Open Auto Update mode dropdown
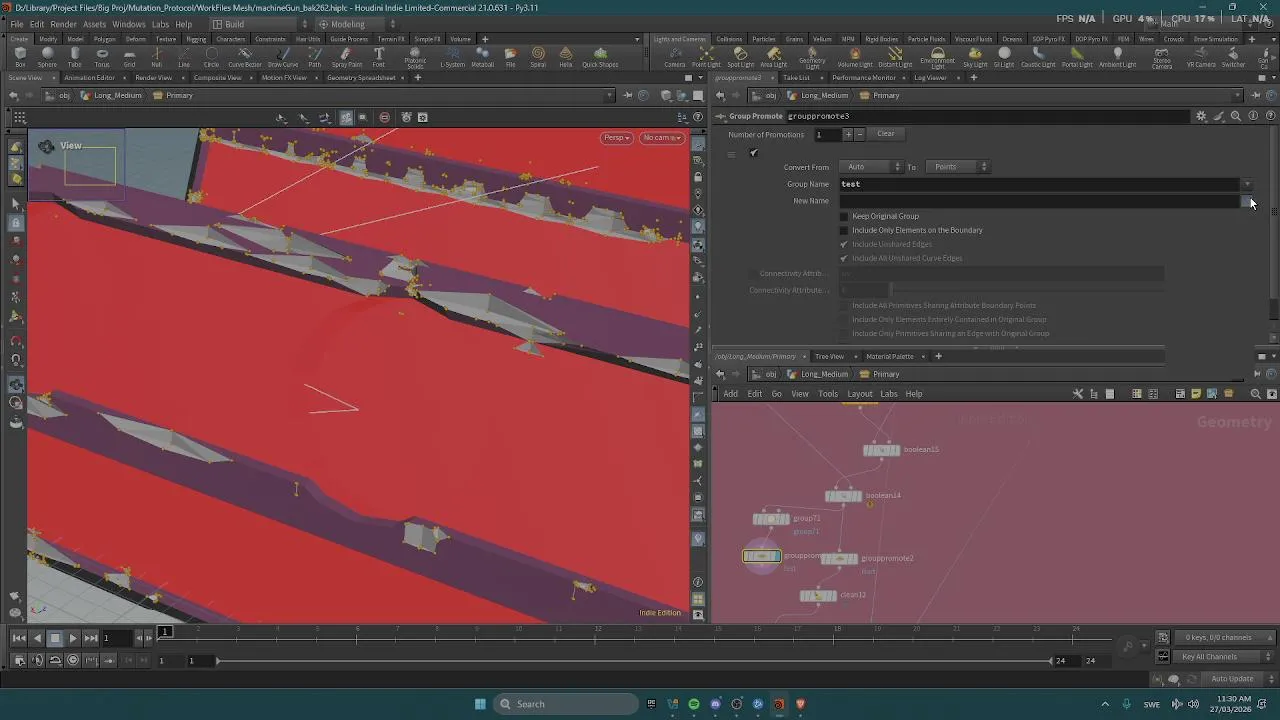The height and width of the screenshot is (720, 1280). [1237, 679]
